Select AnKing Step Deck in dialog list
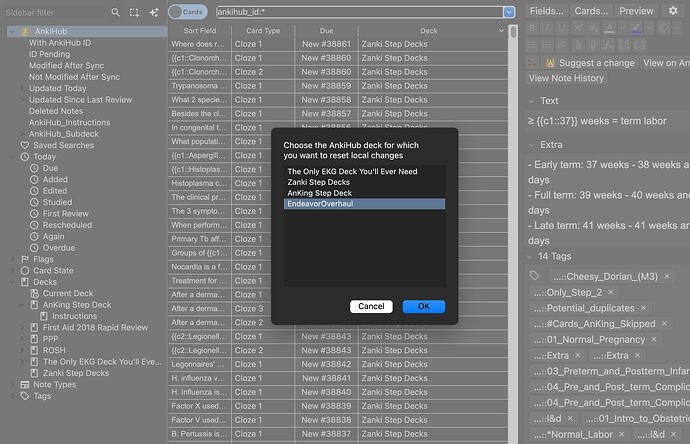Screen dimensions: 690x444 click(x=364, y=193)
